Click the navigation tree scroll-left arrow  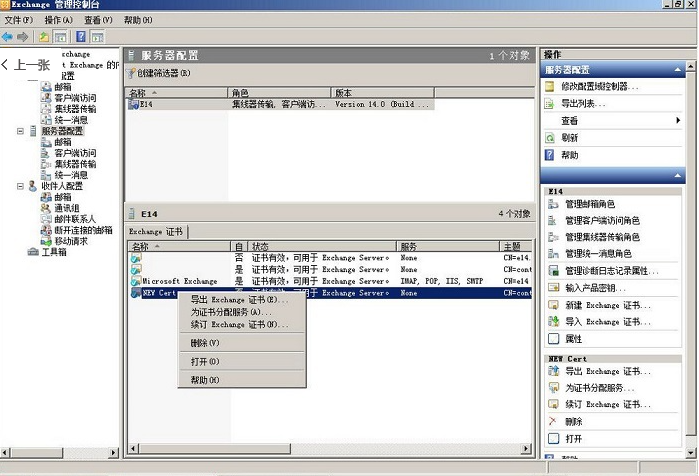5,453
